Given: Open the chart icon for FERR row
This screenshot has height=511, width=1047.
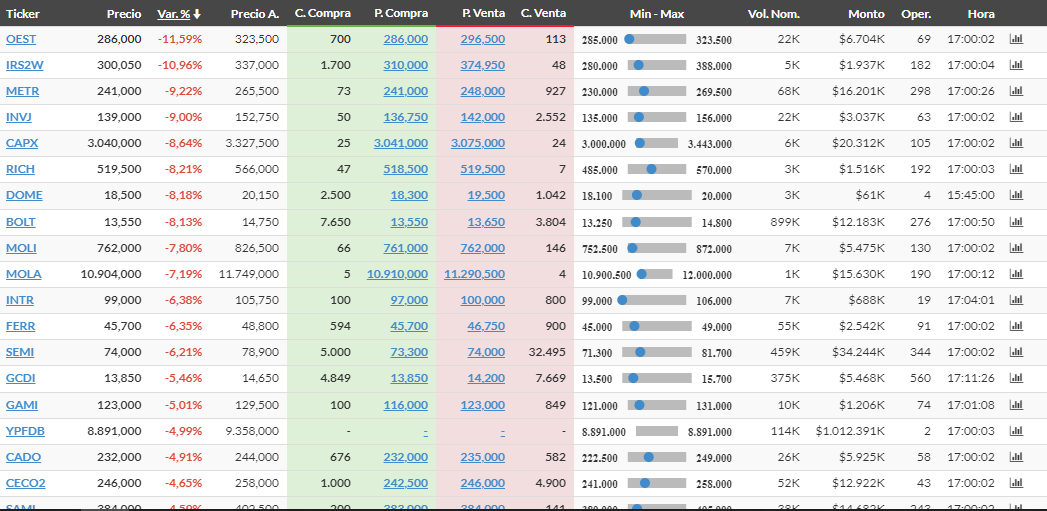Looking at the screenshot, I should [x=1016, y=327].
